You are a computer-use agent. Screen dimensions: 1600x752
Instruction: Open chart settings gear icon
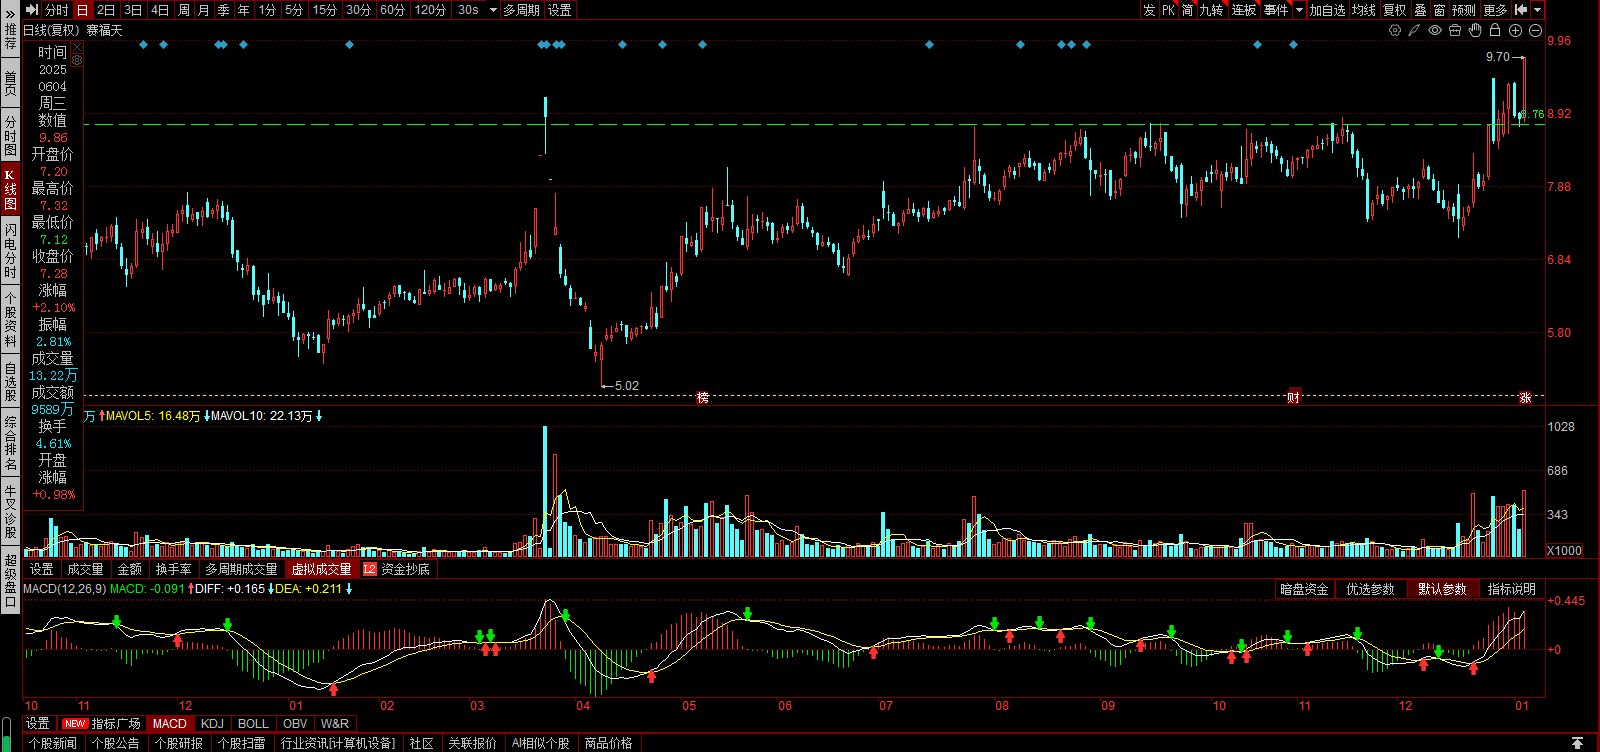click(1395, 30)
